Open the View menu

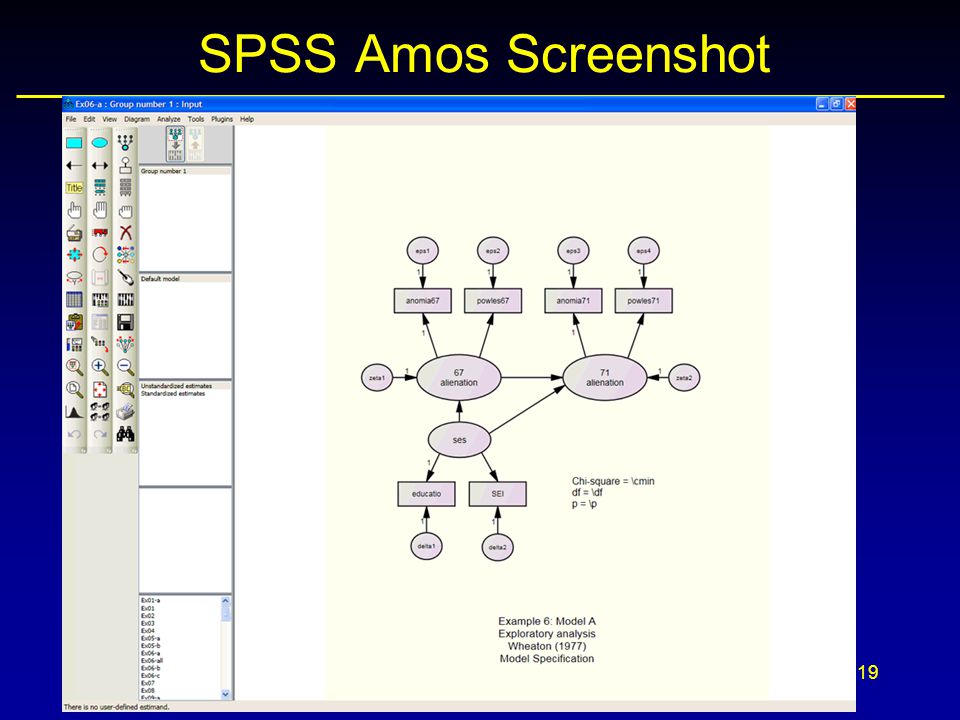click(x=110, y=119)
